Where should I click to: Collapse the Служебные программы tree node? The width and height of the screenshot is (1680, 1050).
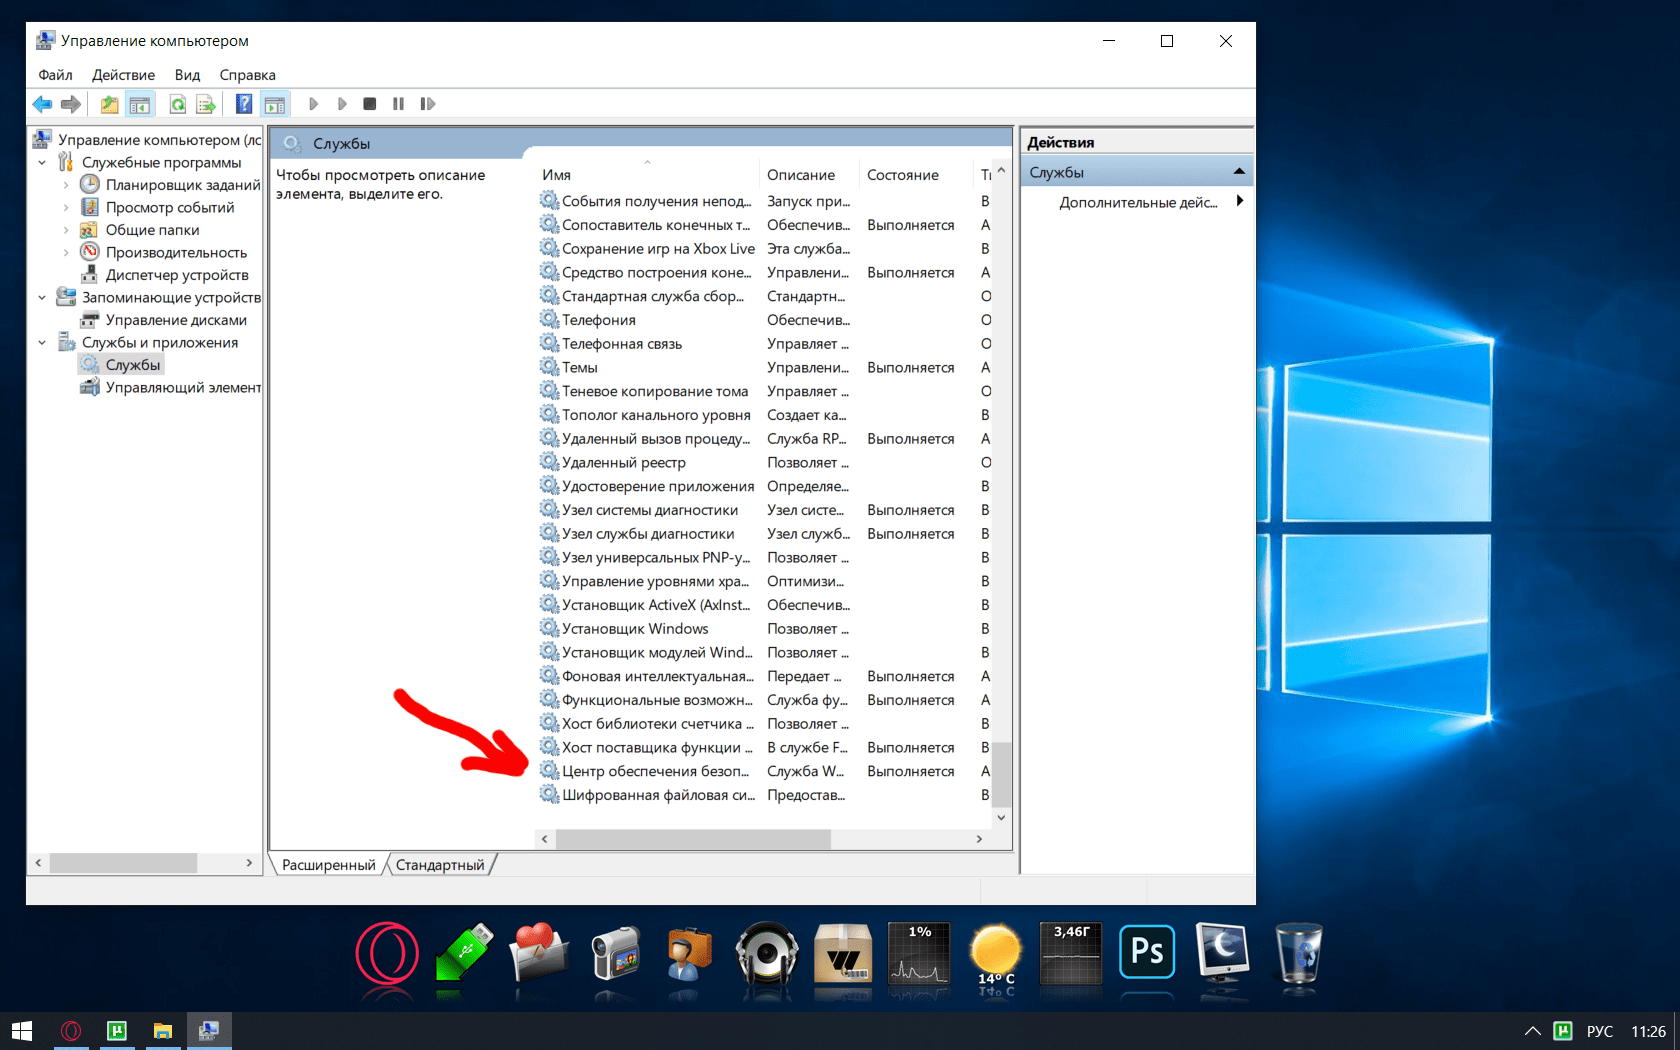click(42, 162)
